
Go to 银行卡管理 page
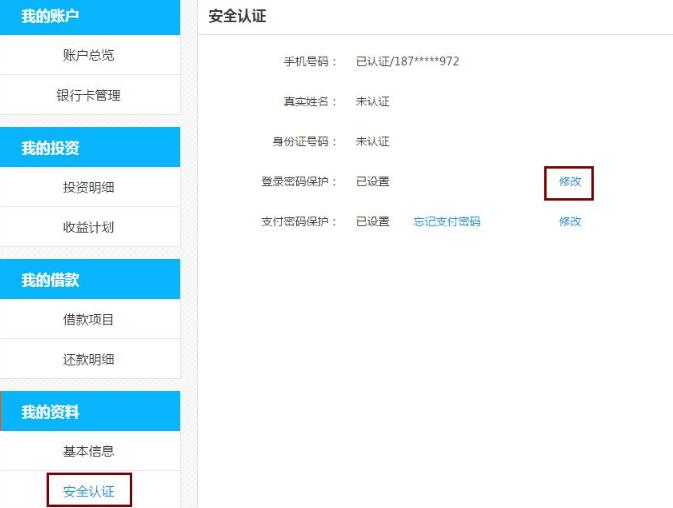click(x=88, y=95)
